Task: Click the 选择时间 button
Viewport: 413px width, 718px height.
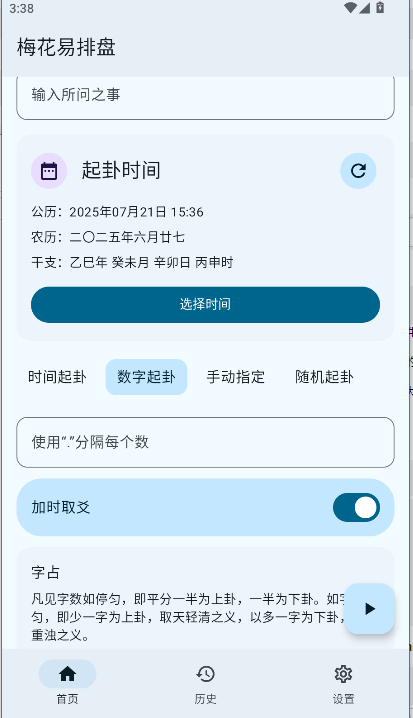Action: tap(206, 305)
